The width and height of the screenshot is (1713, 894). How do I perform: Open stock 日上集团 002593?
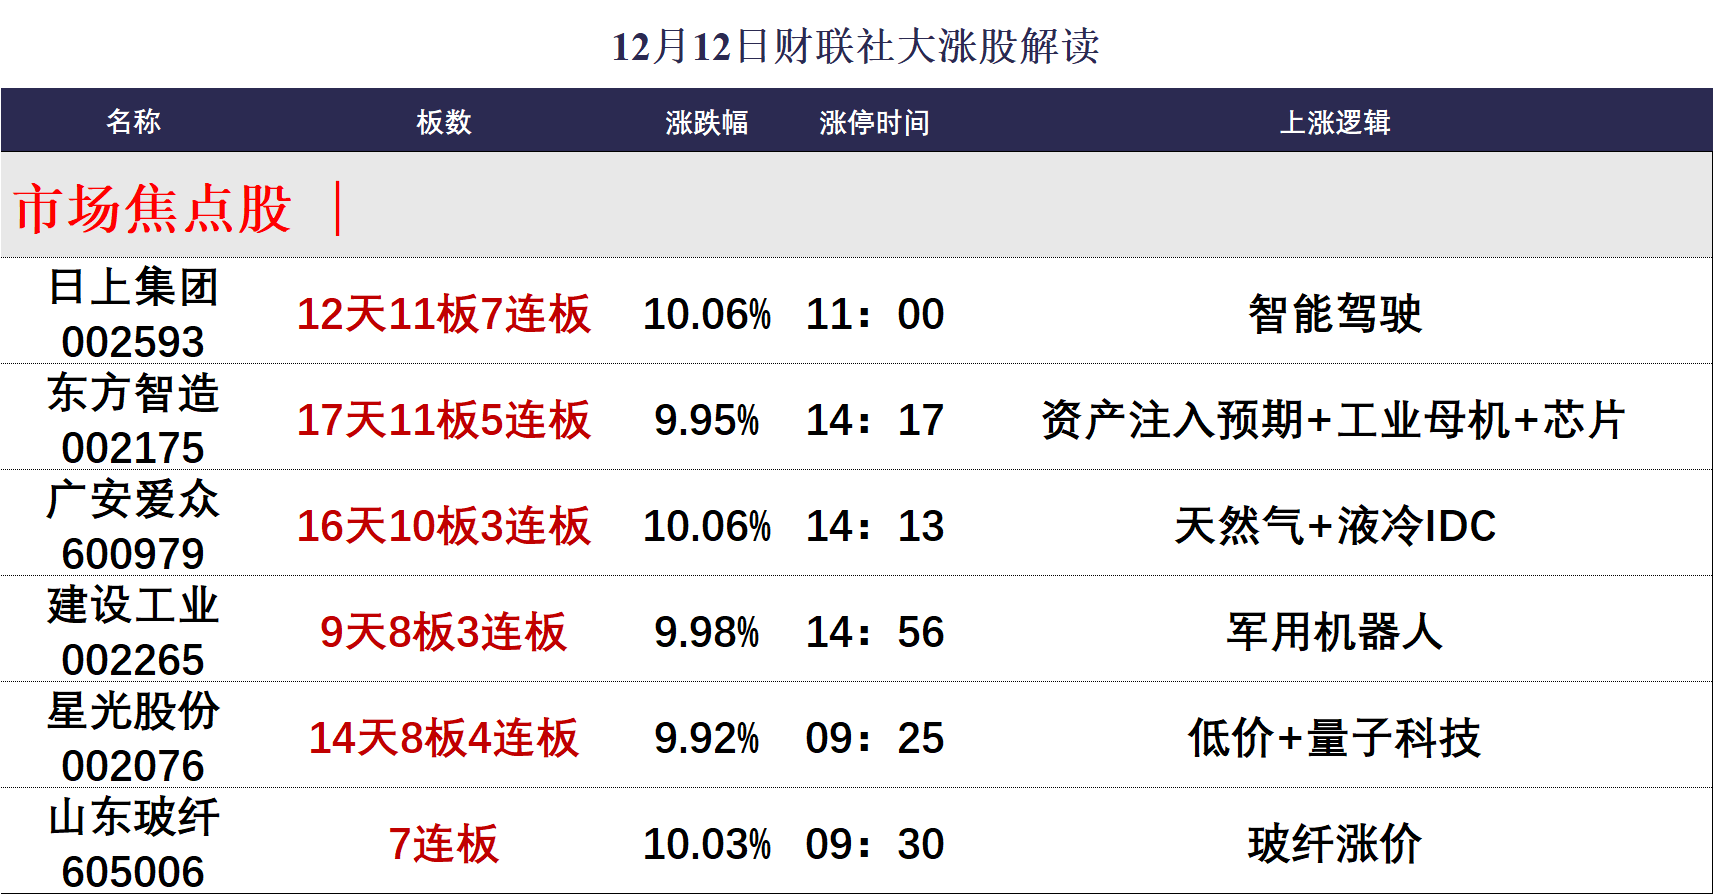(x=133, y=313)
